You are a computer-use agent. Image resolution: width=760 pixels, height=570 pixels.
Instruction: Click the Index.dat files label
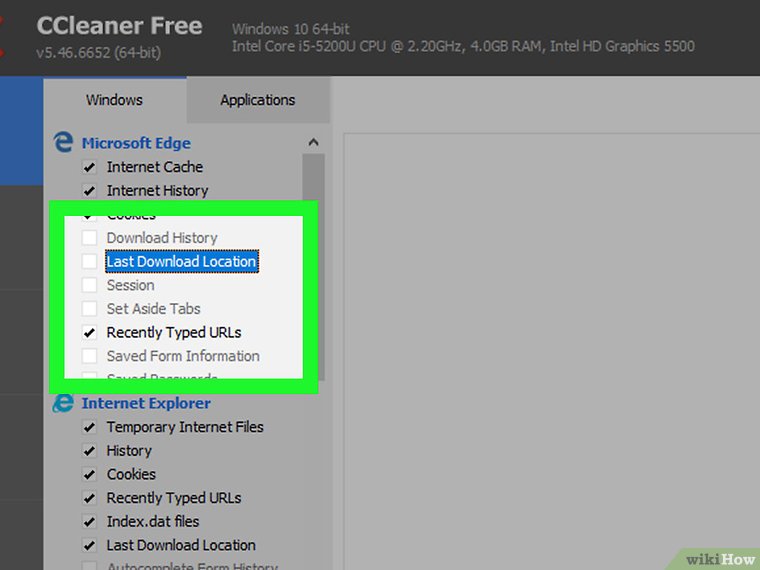point(153,522)
